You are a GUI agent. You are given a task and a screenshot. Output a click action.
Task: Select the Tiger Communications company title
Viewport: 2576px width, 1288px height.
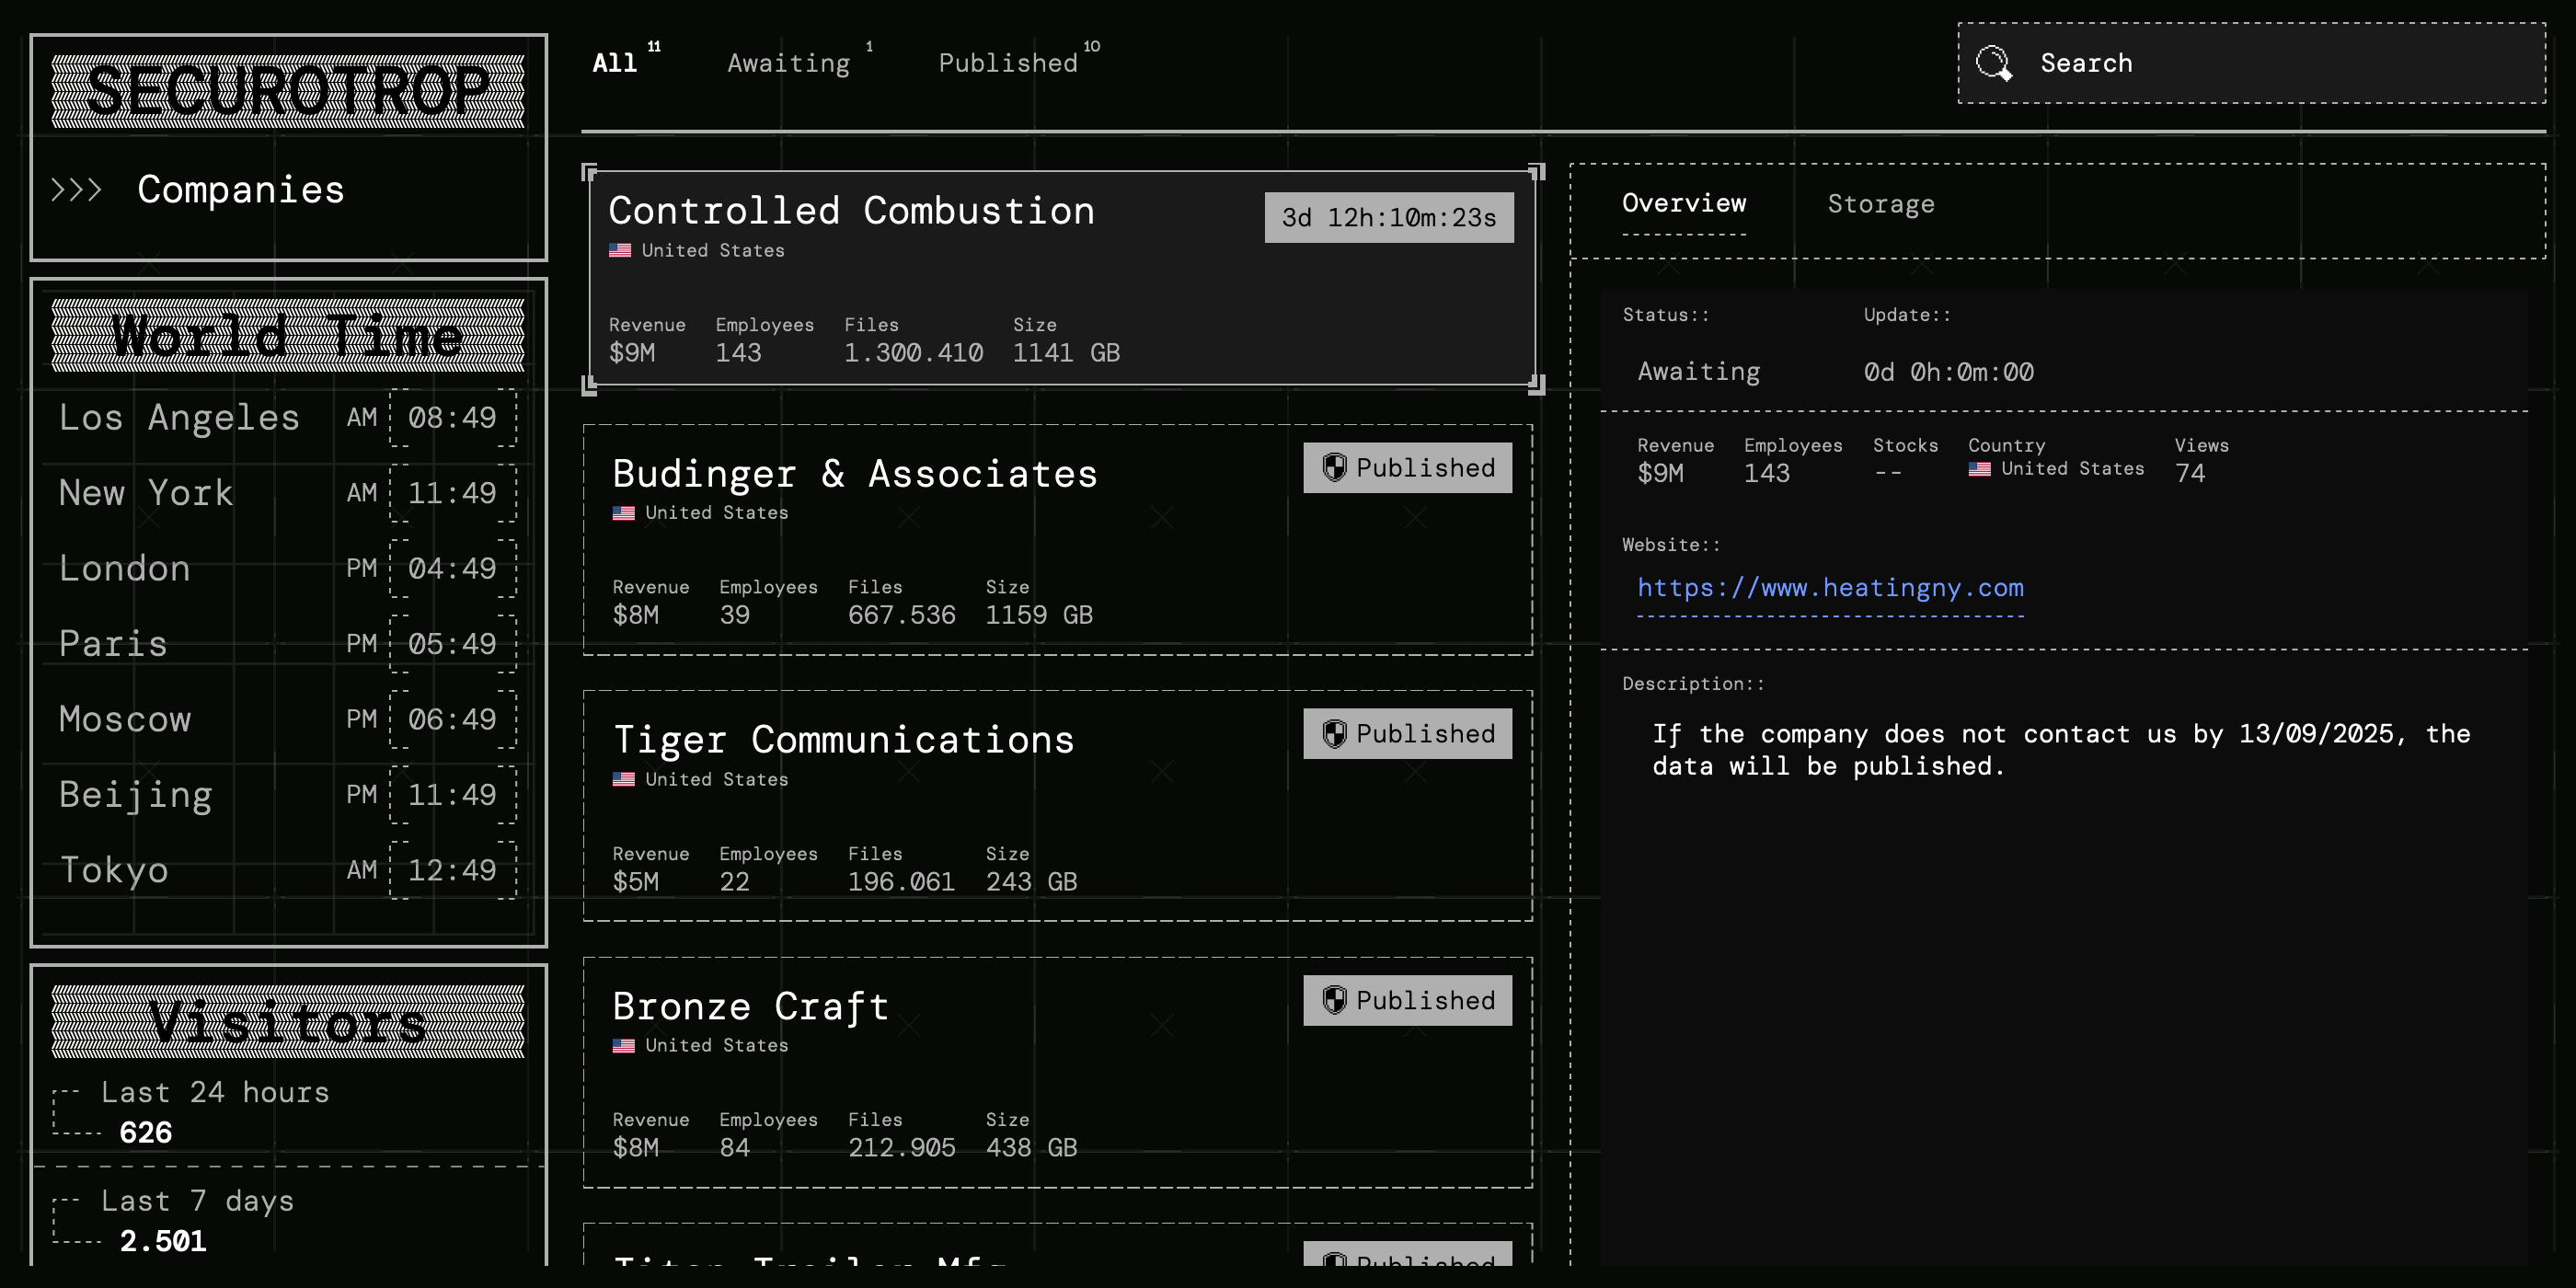click(x=844, y=740)
